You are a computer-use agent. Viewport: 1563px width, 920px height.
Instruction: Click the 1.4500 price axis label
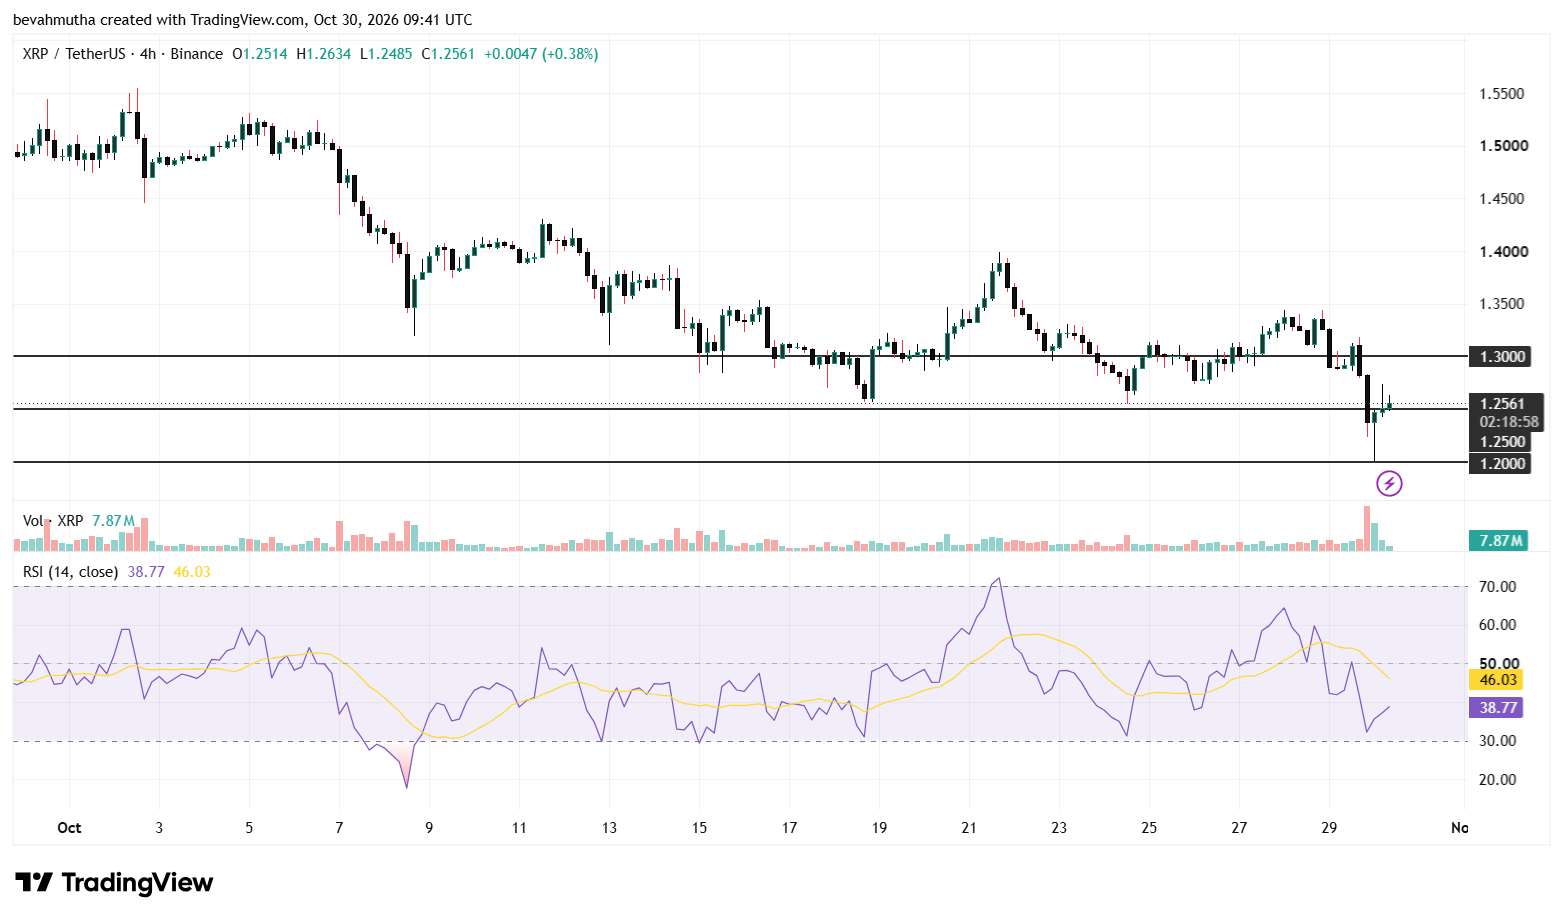pos(1502,199)
